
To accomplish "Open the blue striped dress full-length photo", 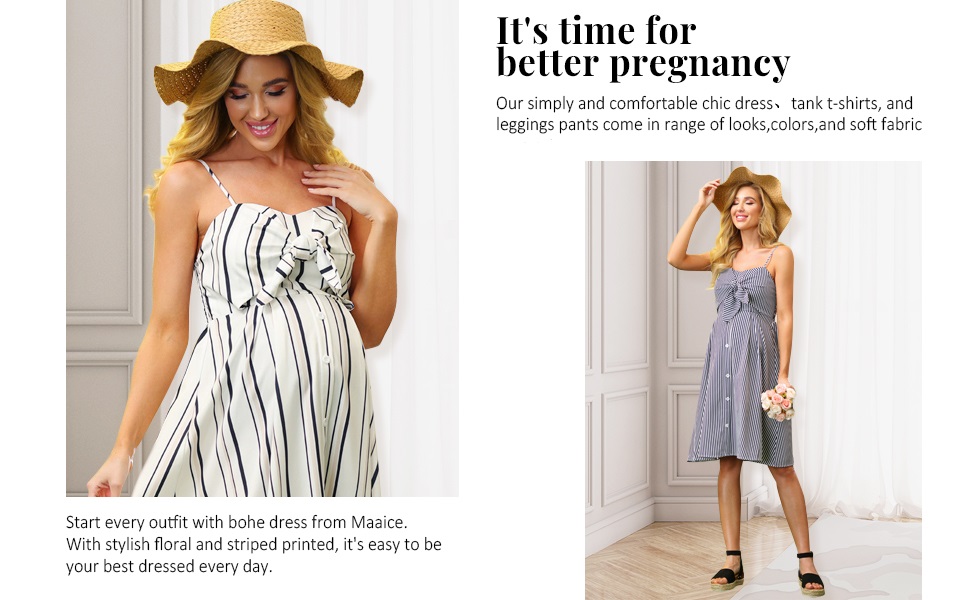I will click(753, 380).
